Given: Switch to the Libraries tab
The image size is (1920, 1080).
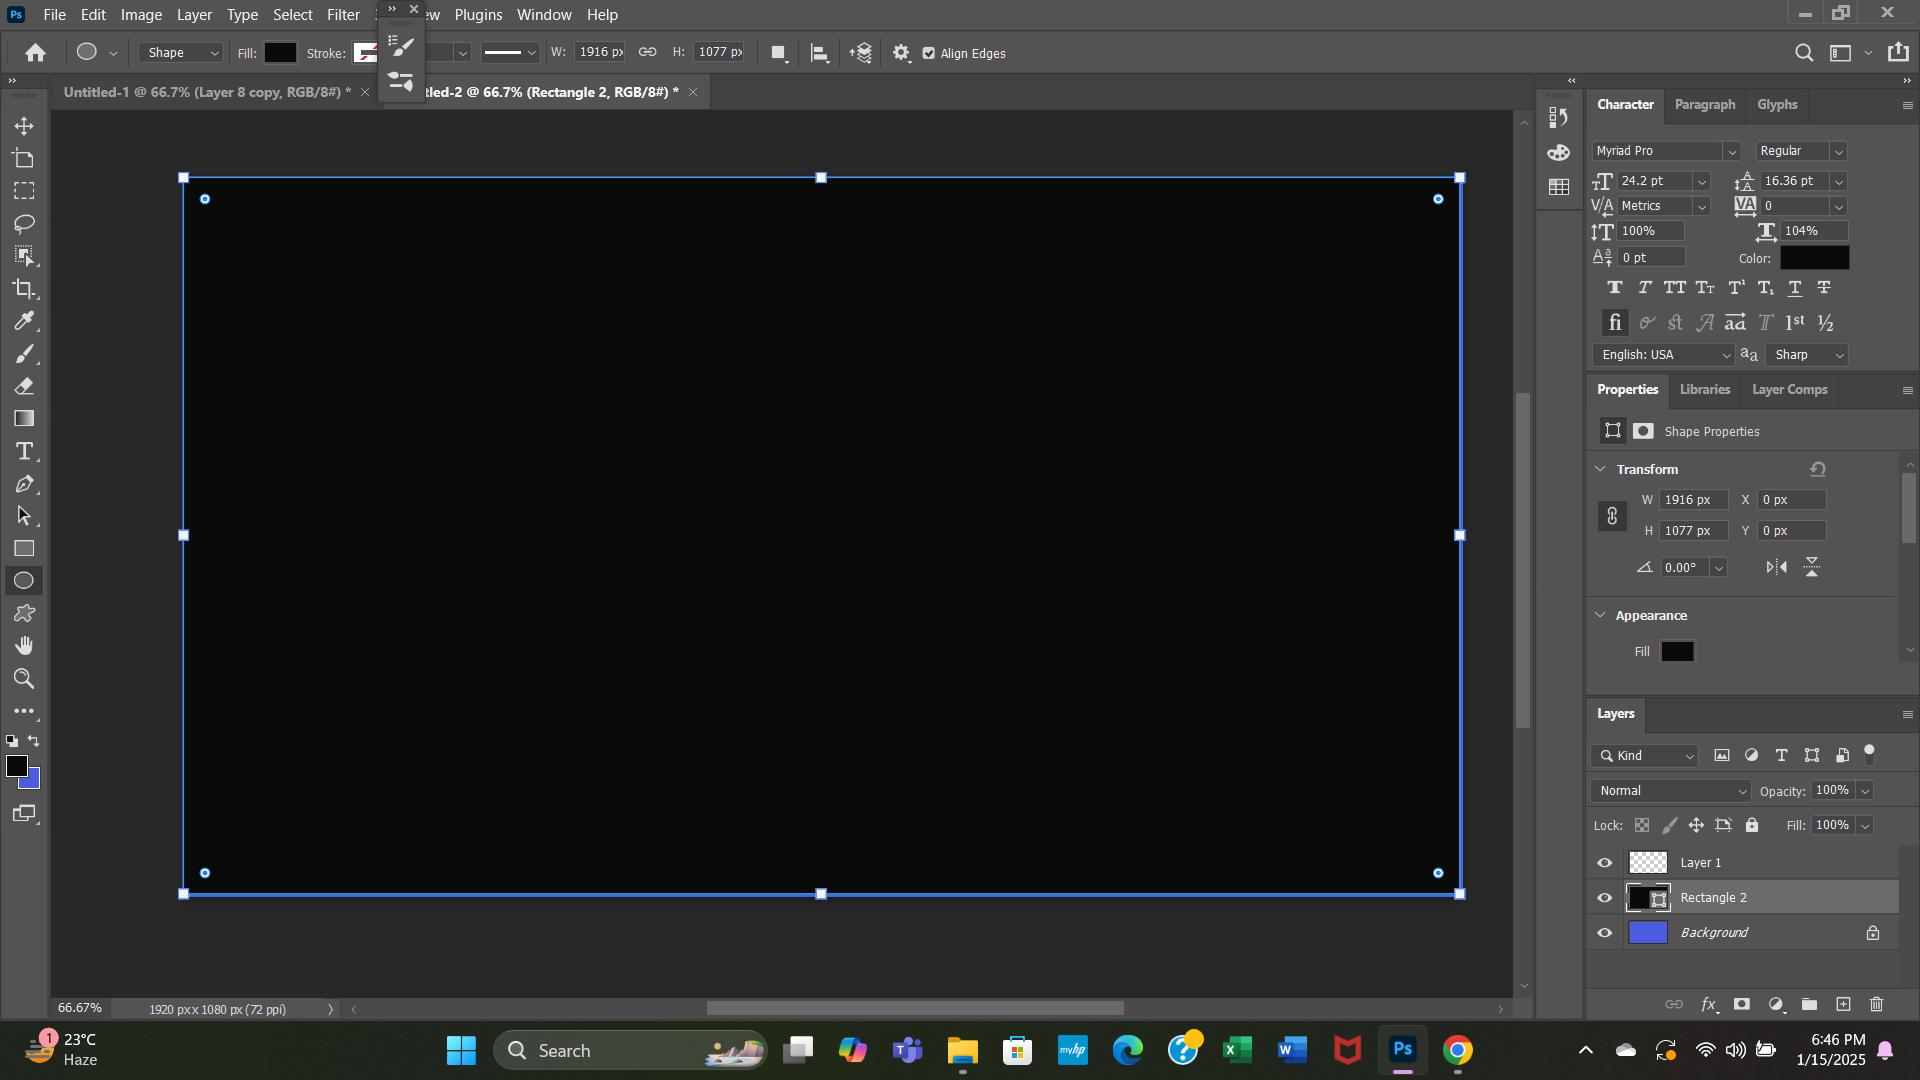Looking at the screenshot, I should point(1705,389).
